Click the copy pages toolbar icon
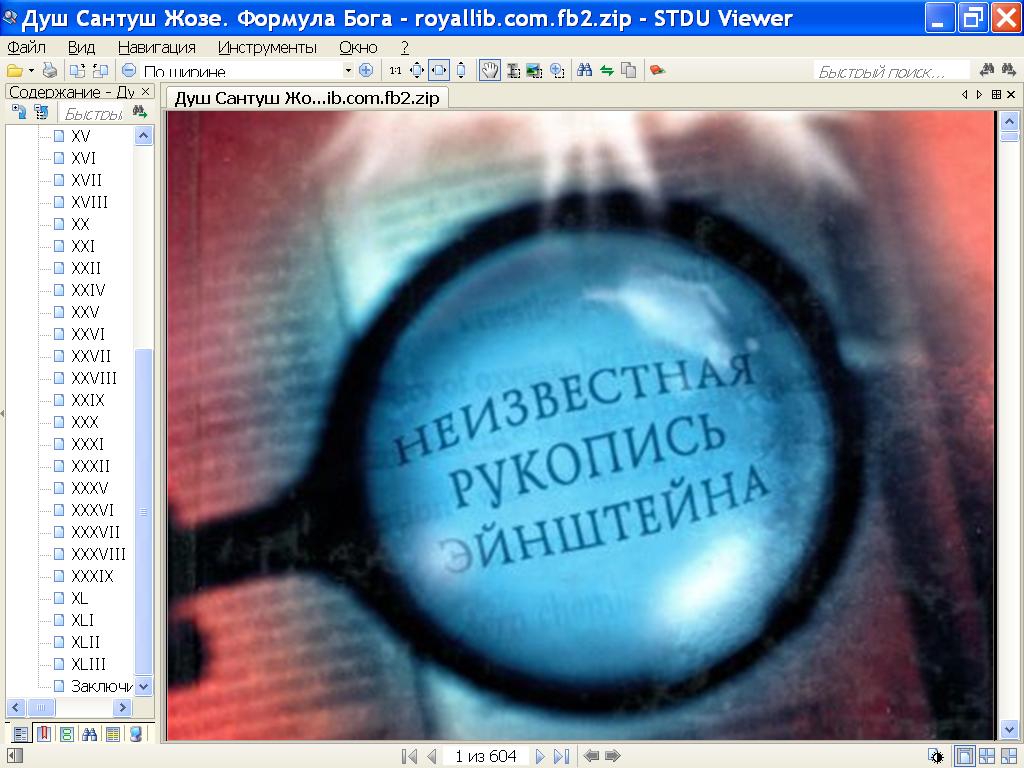The width and height of the screenshot is (1024, 768). [x=628, y=71]
